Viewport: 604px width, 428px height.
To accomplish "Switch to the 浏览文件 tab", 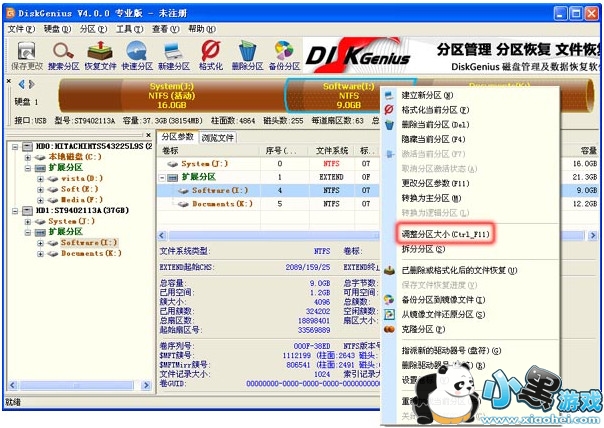I will (x=218, y=138).
